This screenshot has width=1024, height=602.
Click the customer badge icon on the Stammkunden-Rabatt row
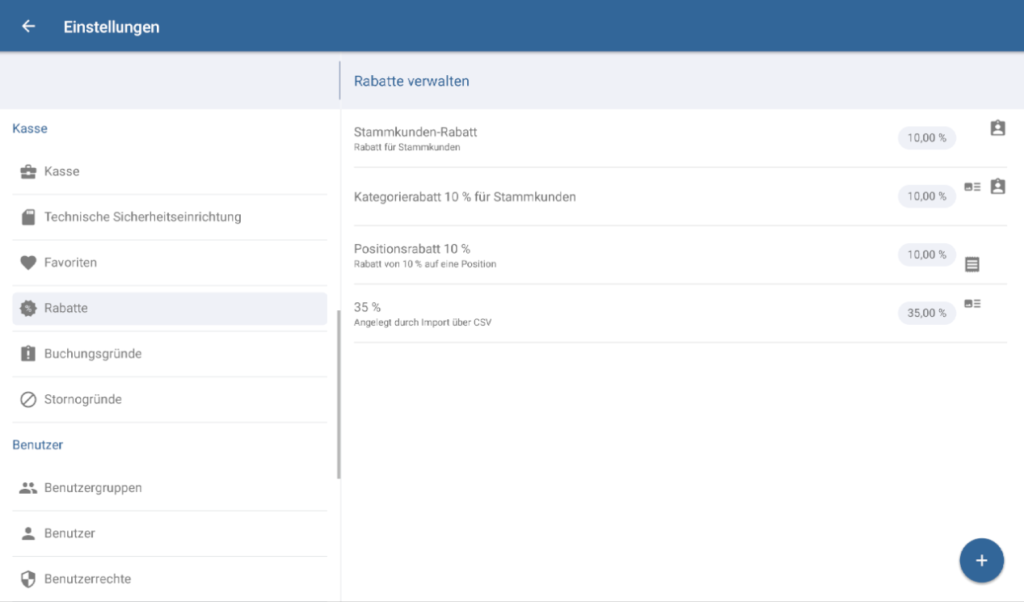[997, 128]
